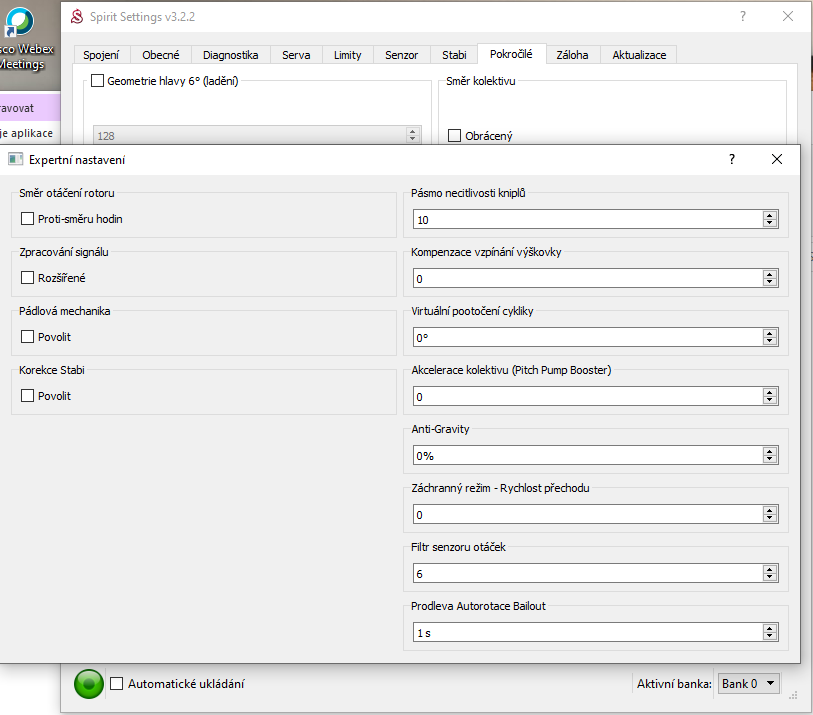
Task: Click the Anti-Gravity spinner arrows
Action: [769, 456]
